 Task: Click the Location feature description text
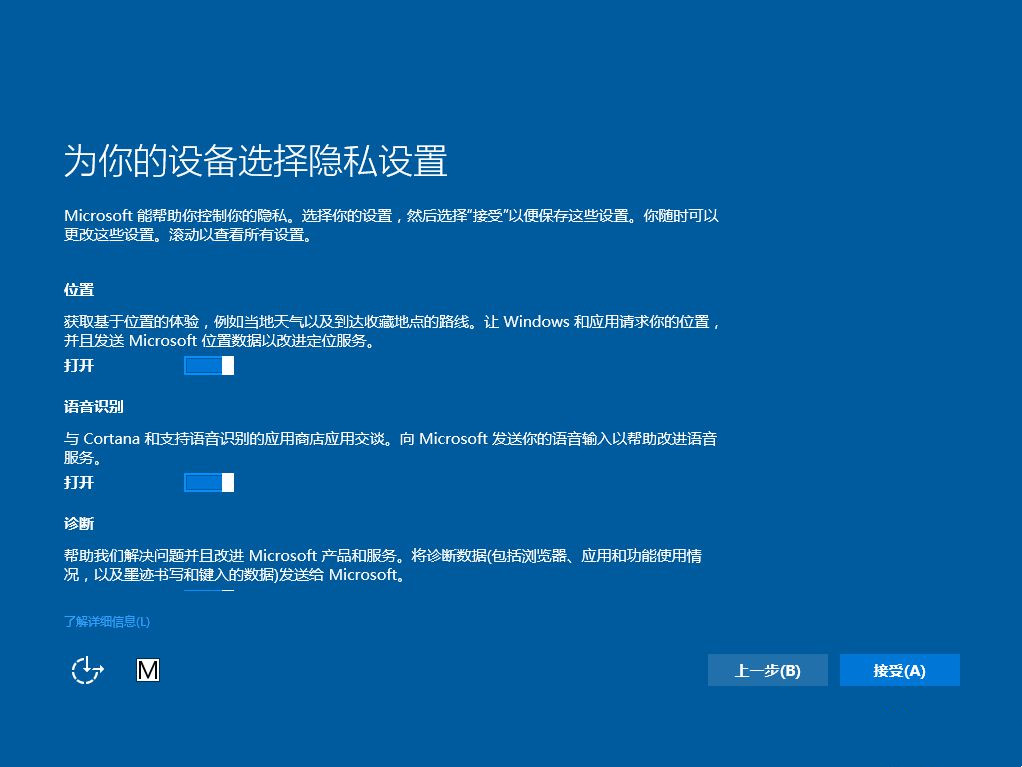coord(390,331)
